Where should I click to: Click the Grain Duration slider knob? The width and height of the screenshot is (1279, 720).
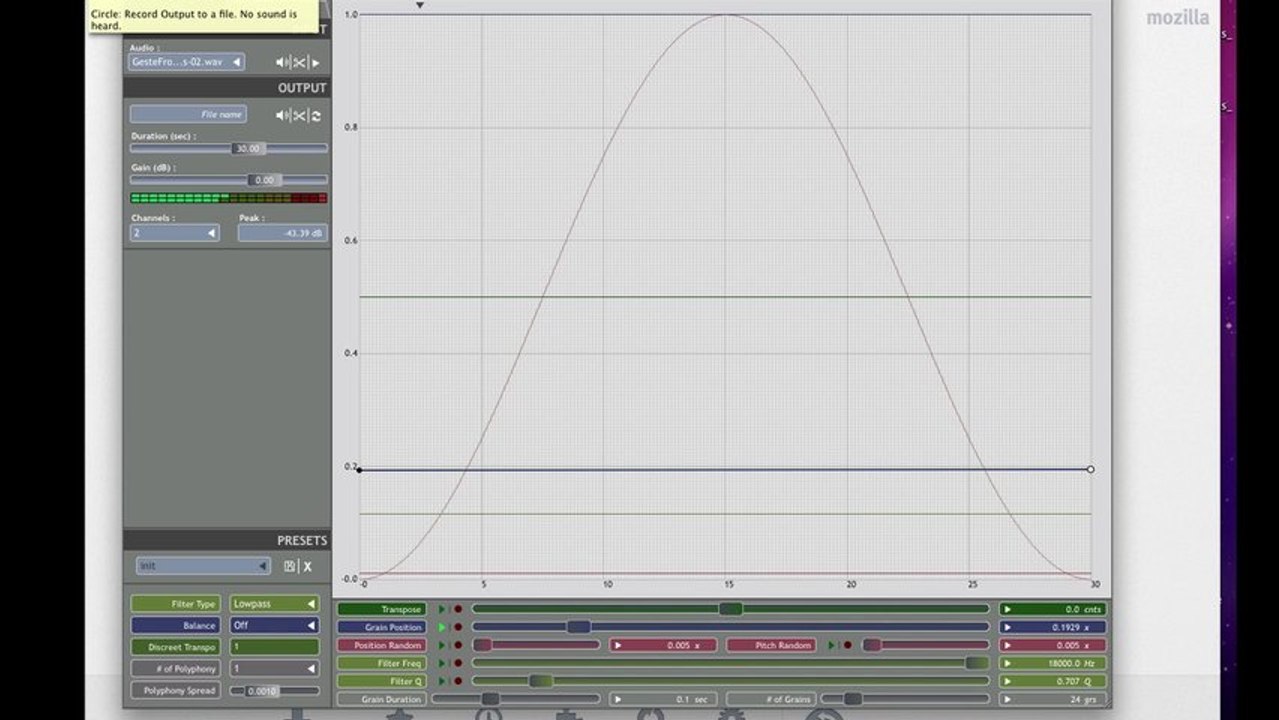pos(490,699)
